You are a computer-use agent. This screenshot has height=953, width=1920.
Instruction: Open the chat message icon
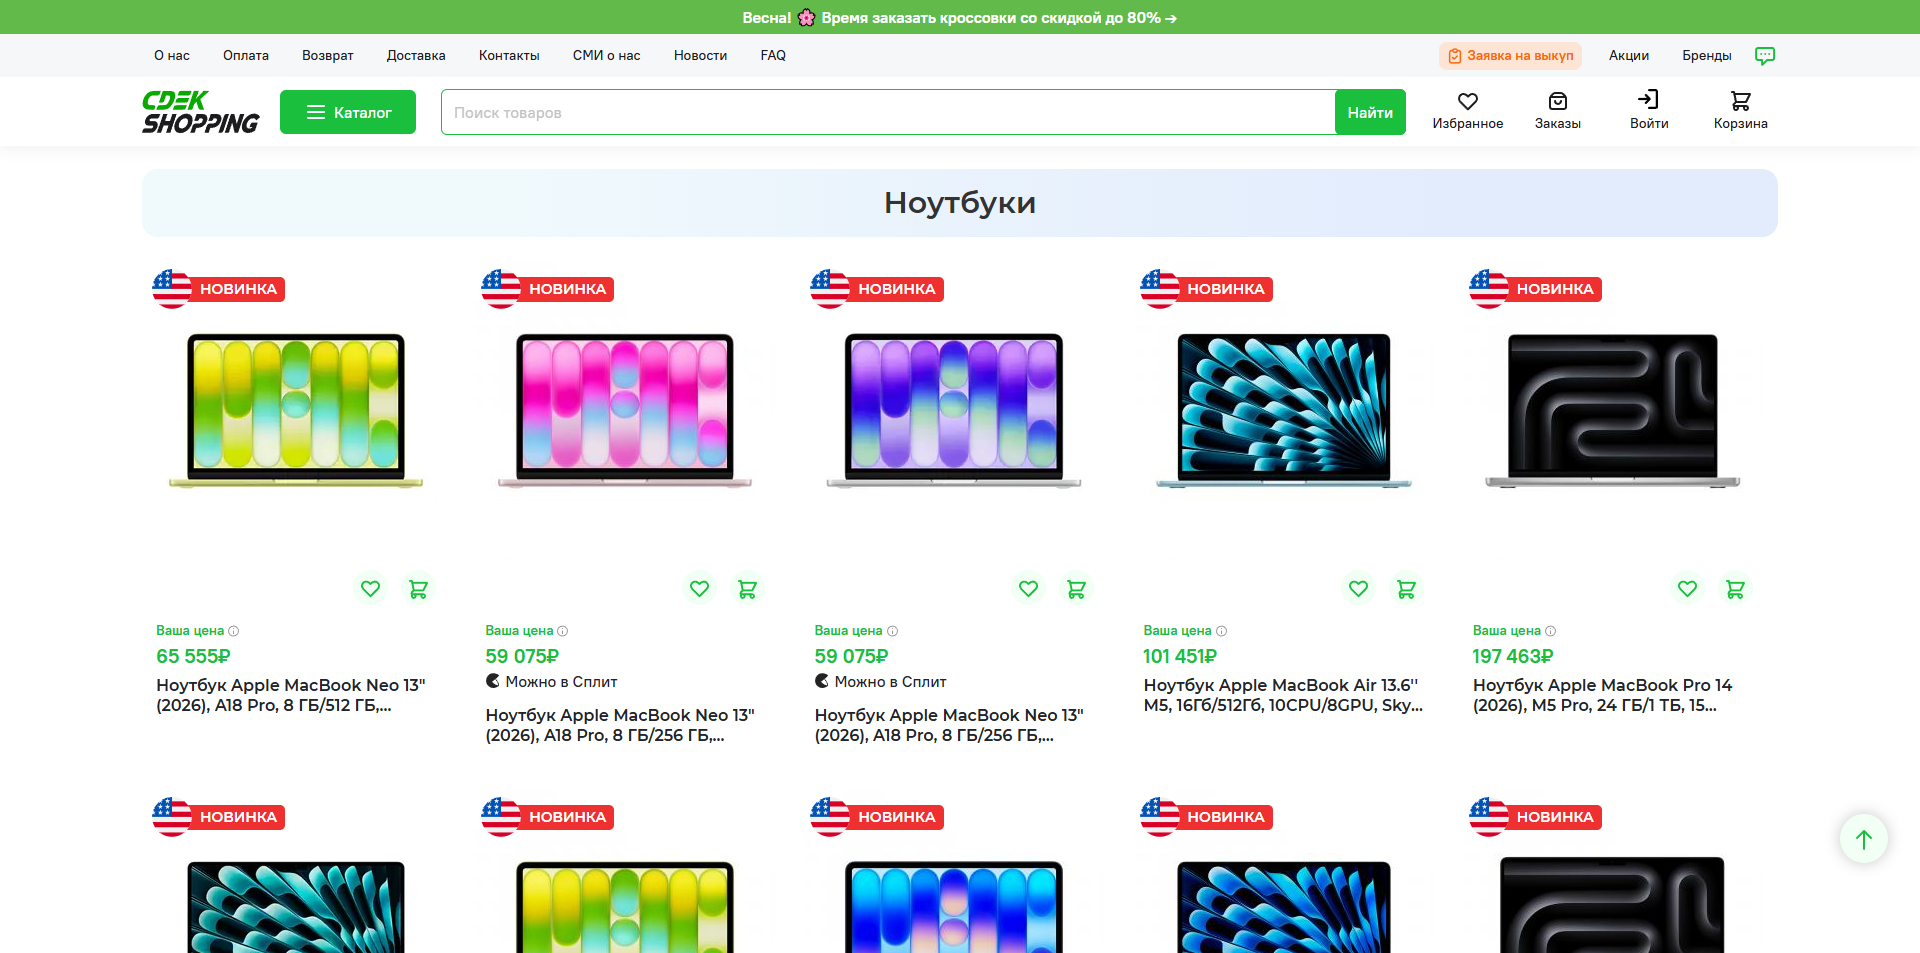click(1765, 56)
